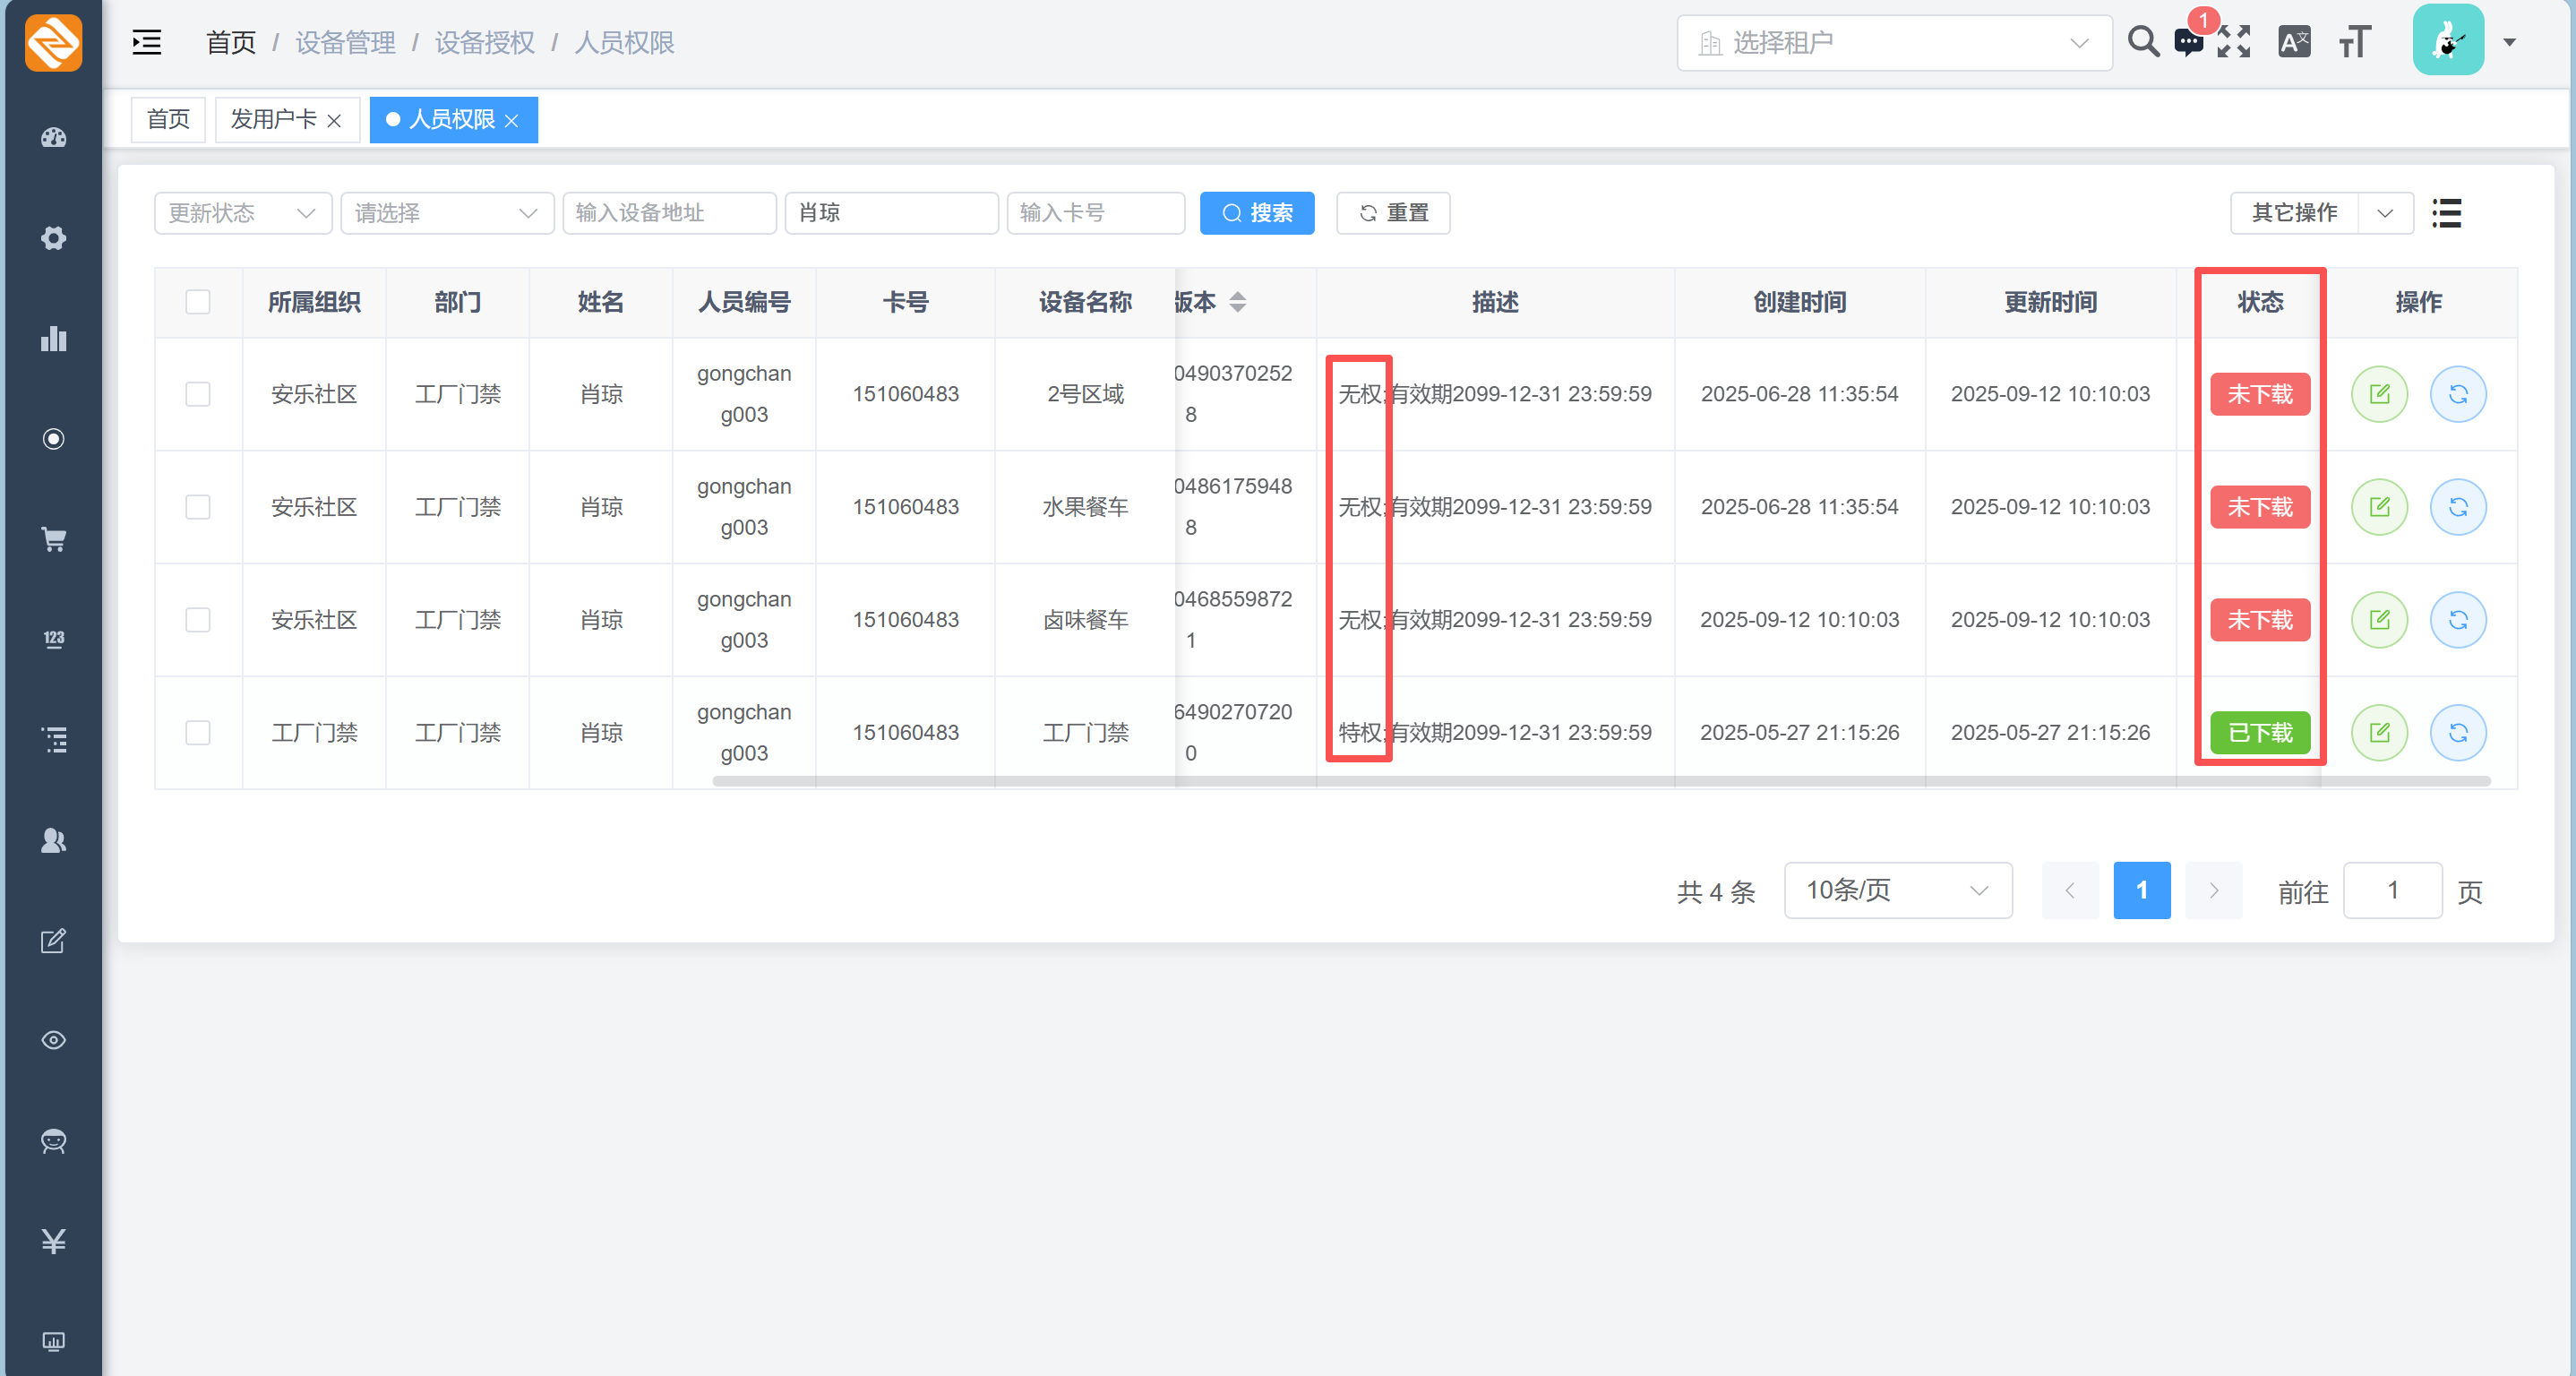Click the language translation icon
Viewport: 2576px width, 1376px height.
2294,42
